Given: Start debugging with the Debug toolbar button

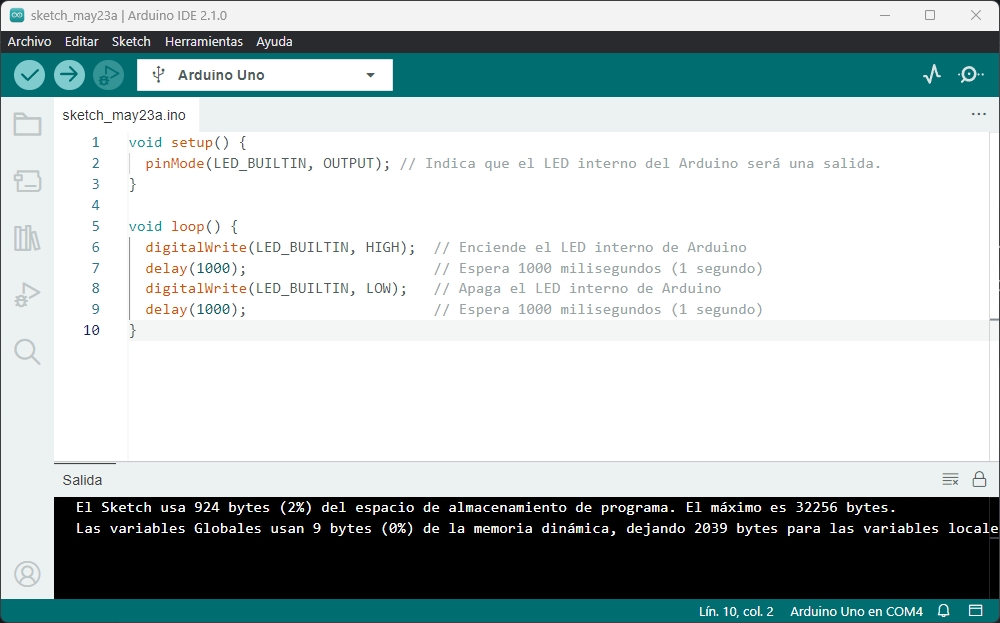Looking at the screenshot, I should click(108, 75).
